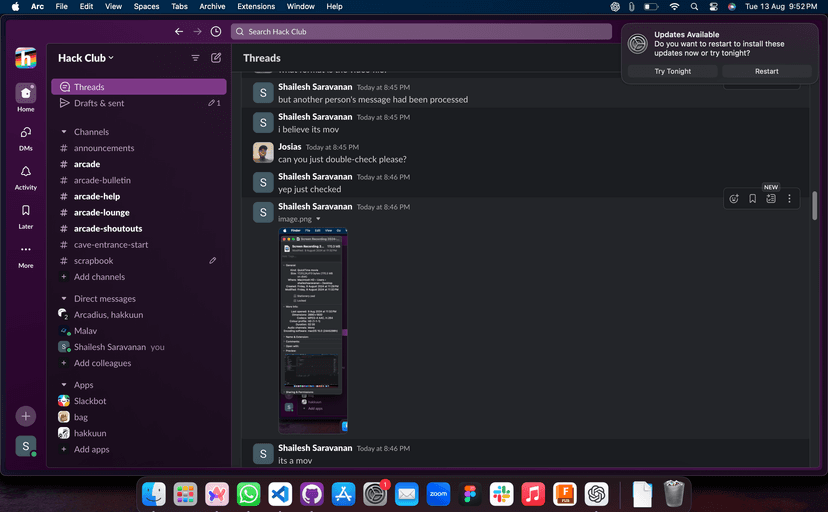Open DMs from the left rail
The width and height of the screenshot is (828, 512).
click(x=26, y=137)
